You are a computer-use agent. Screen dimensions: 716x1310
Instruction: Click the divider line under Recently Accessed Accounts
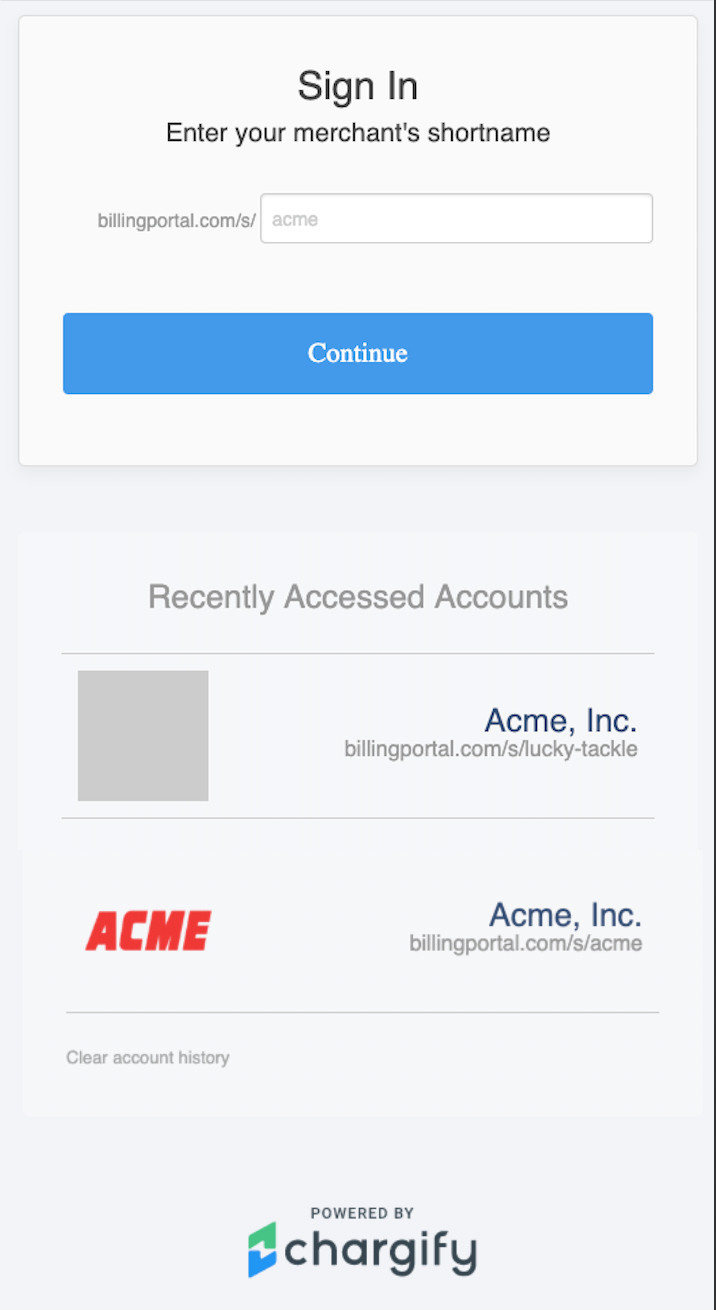coord(357,654)
